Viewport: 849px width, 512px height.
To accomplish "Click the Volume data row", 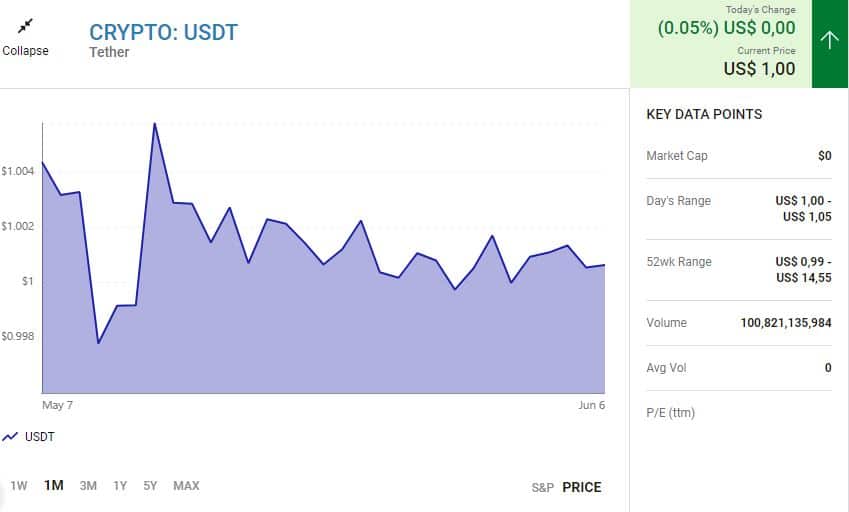I will click(738, 323).
